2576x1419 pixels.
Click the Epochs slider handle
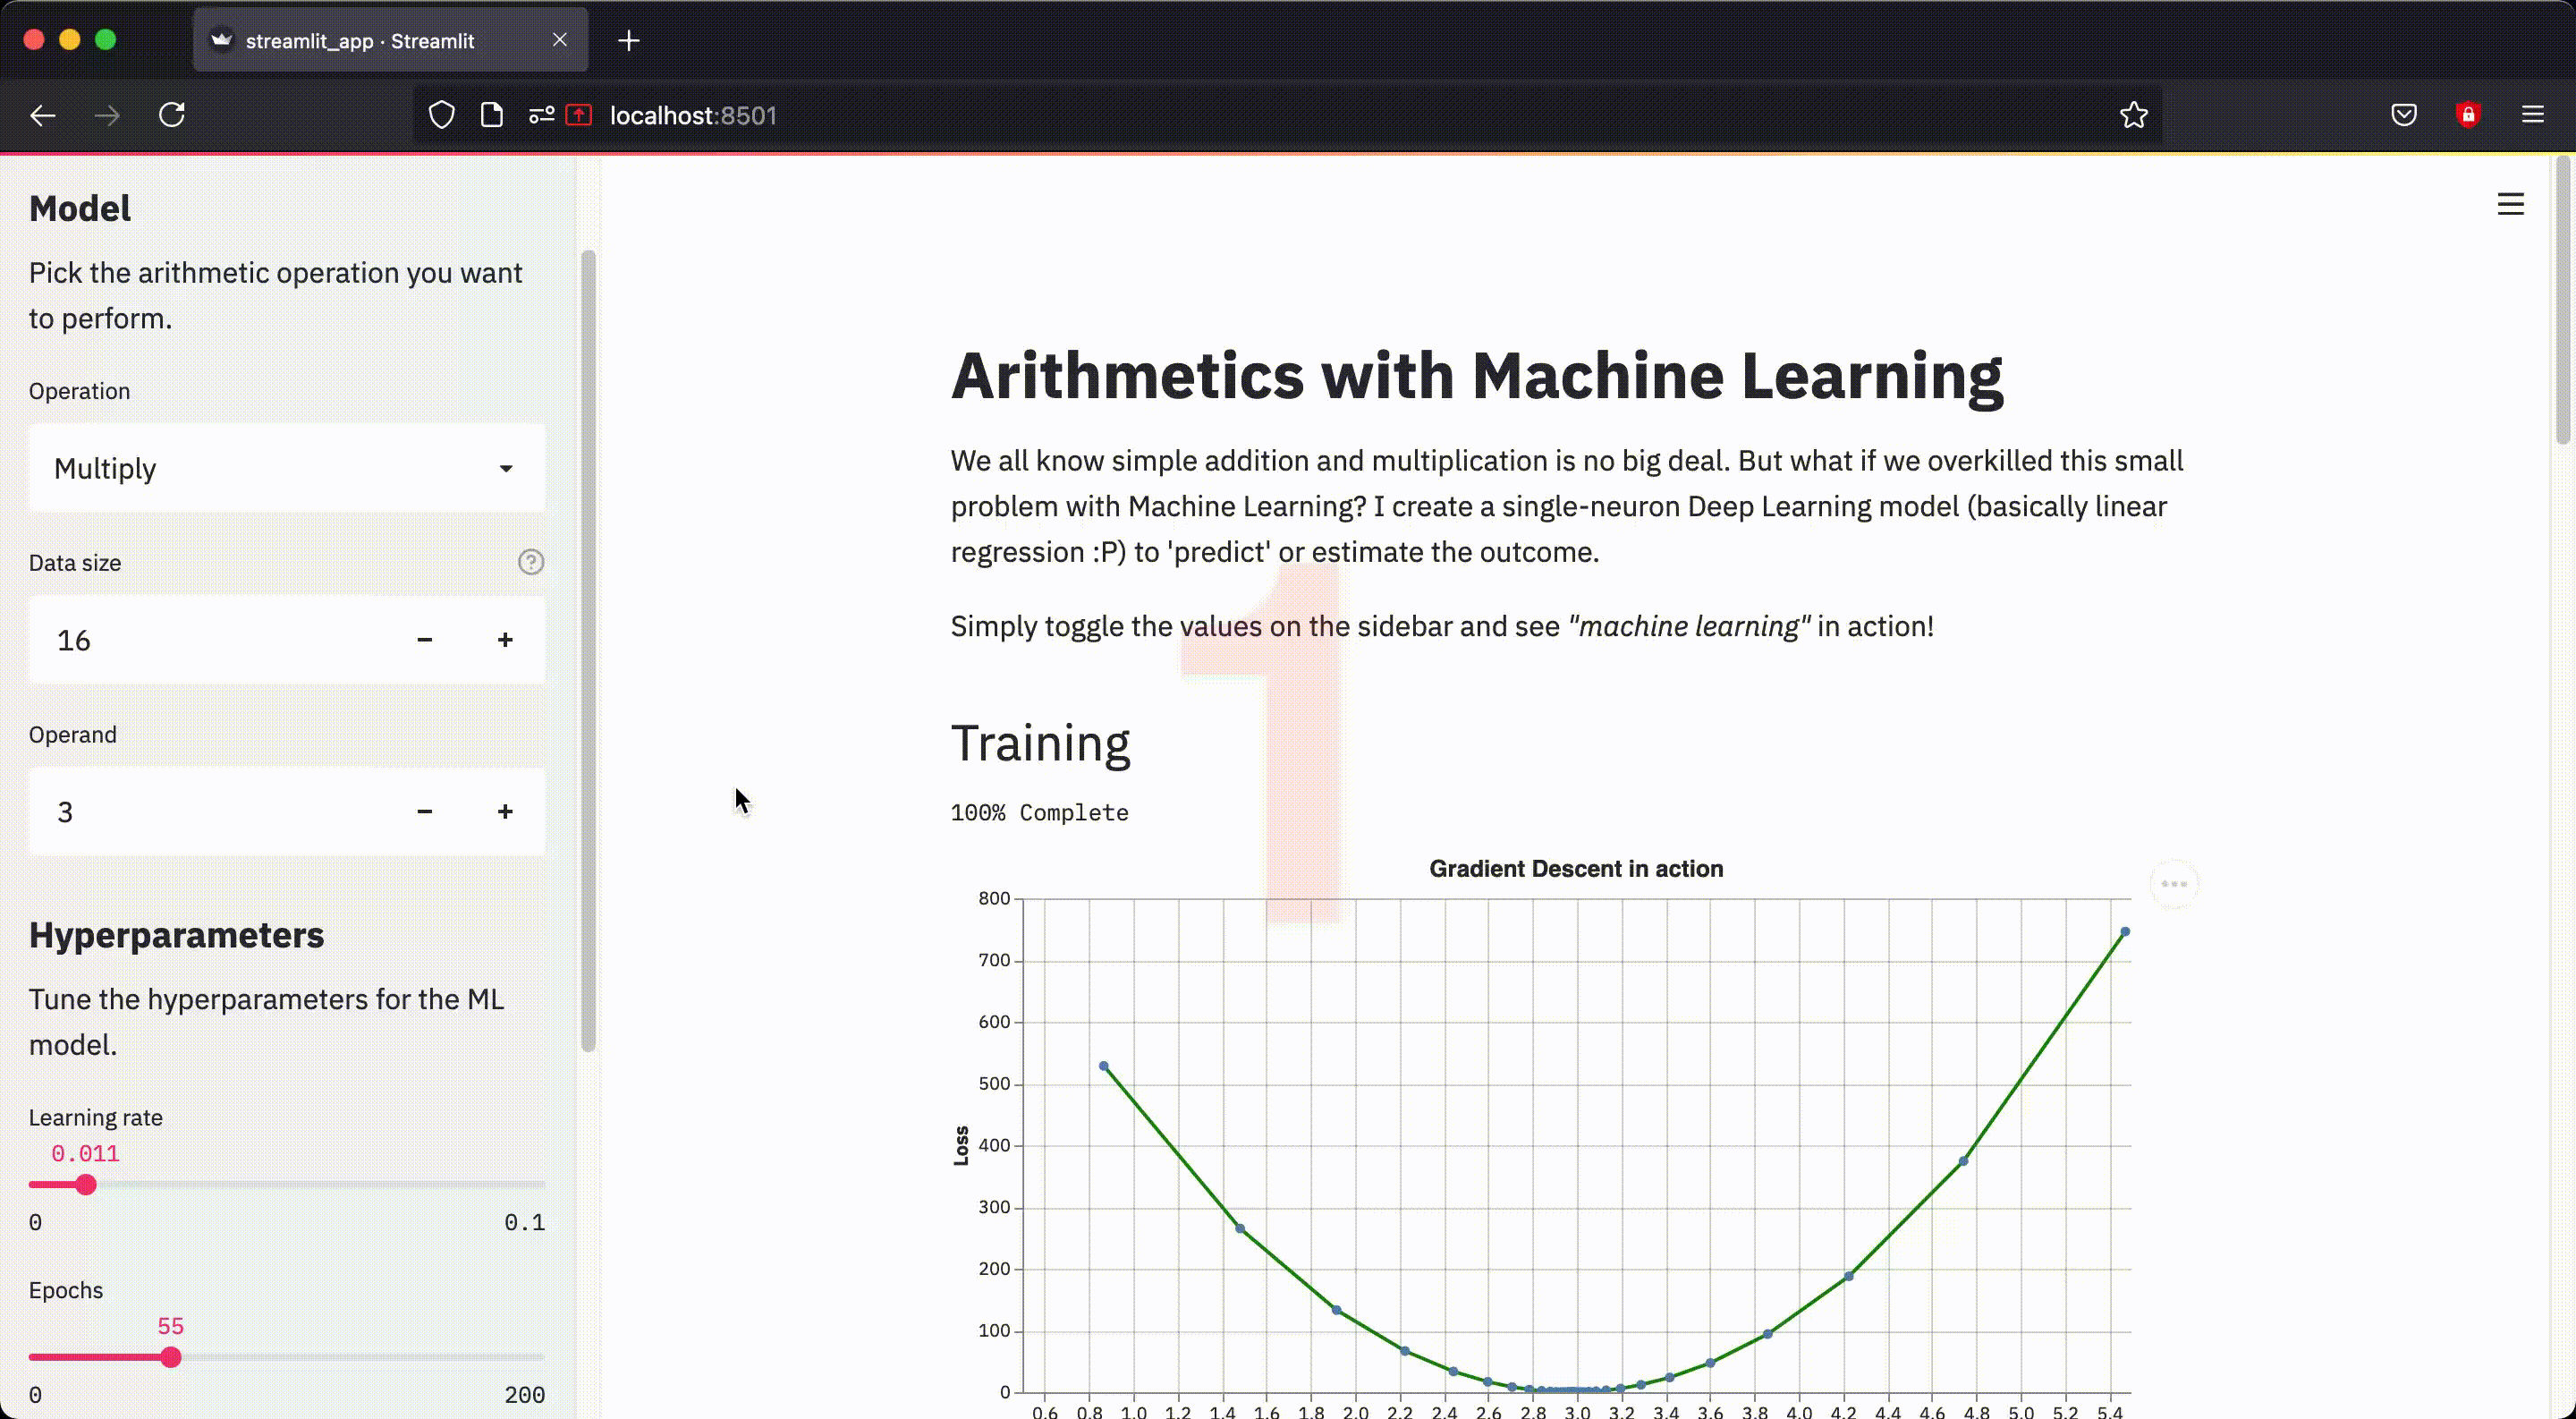pos(171,1357)
